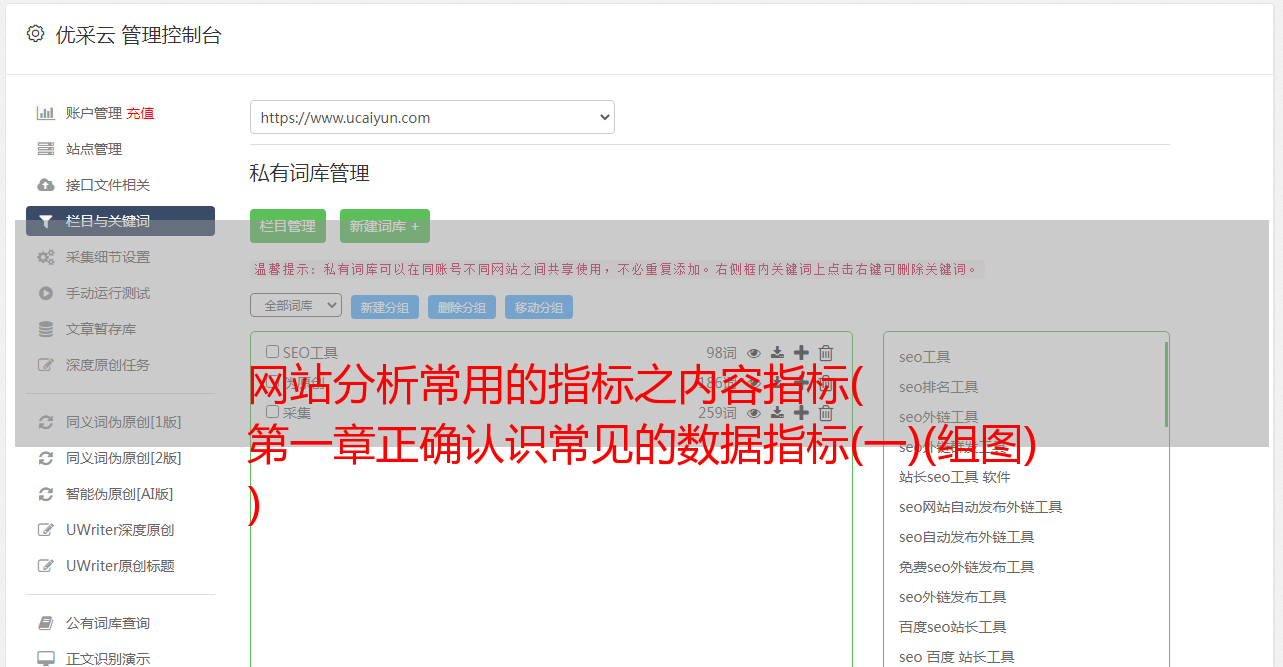Download the SEO工具 word library
This screenshot has height=667, width=1283.
pos(777,353)
